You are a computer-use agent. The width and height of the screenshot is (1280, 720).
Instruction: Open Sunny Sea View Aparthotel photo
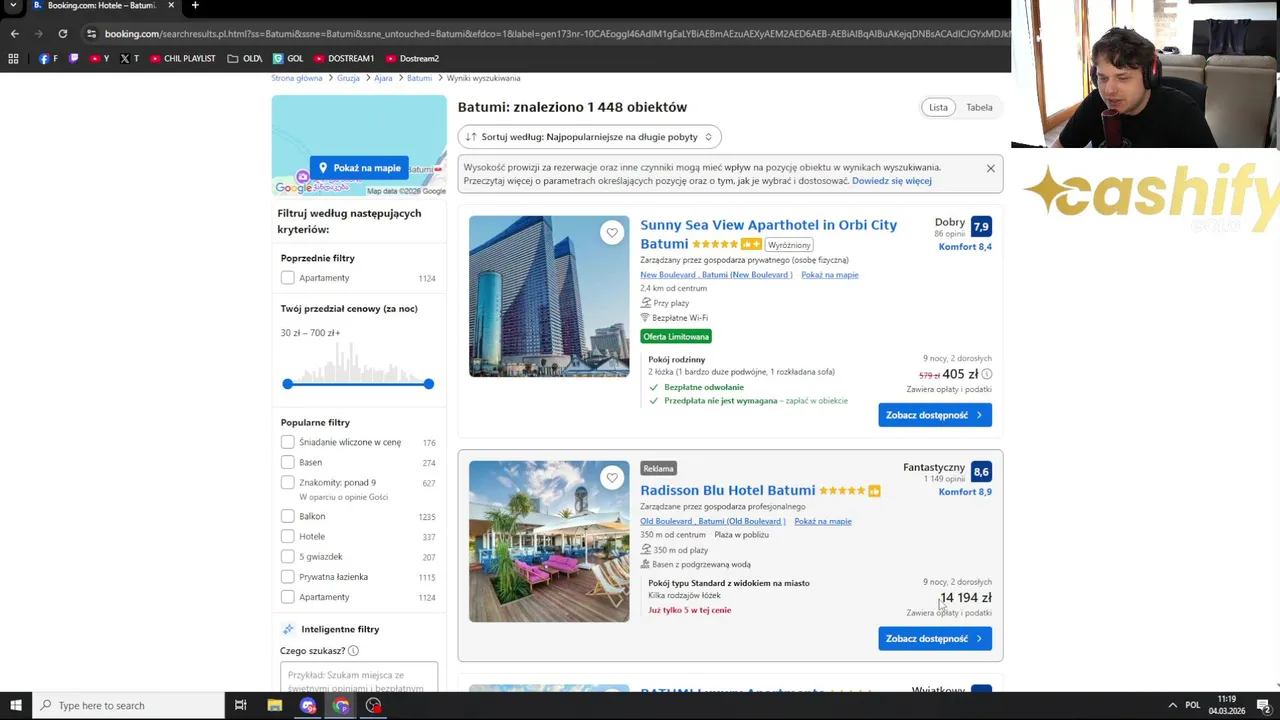click(x=549, y=296)
